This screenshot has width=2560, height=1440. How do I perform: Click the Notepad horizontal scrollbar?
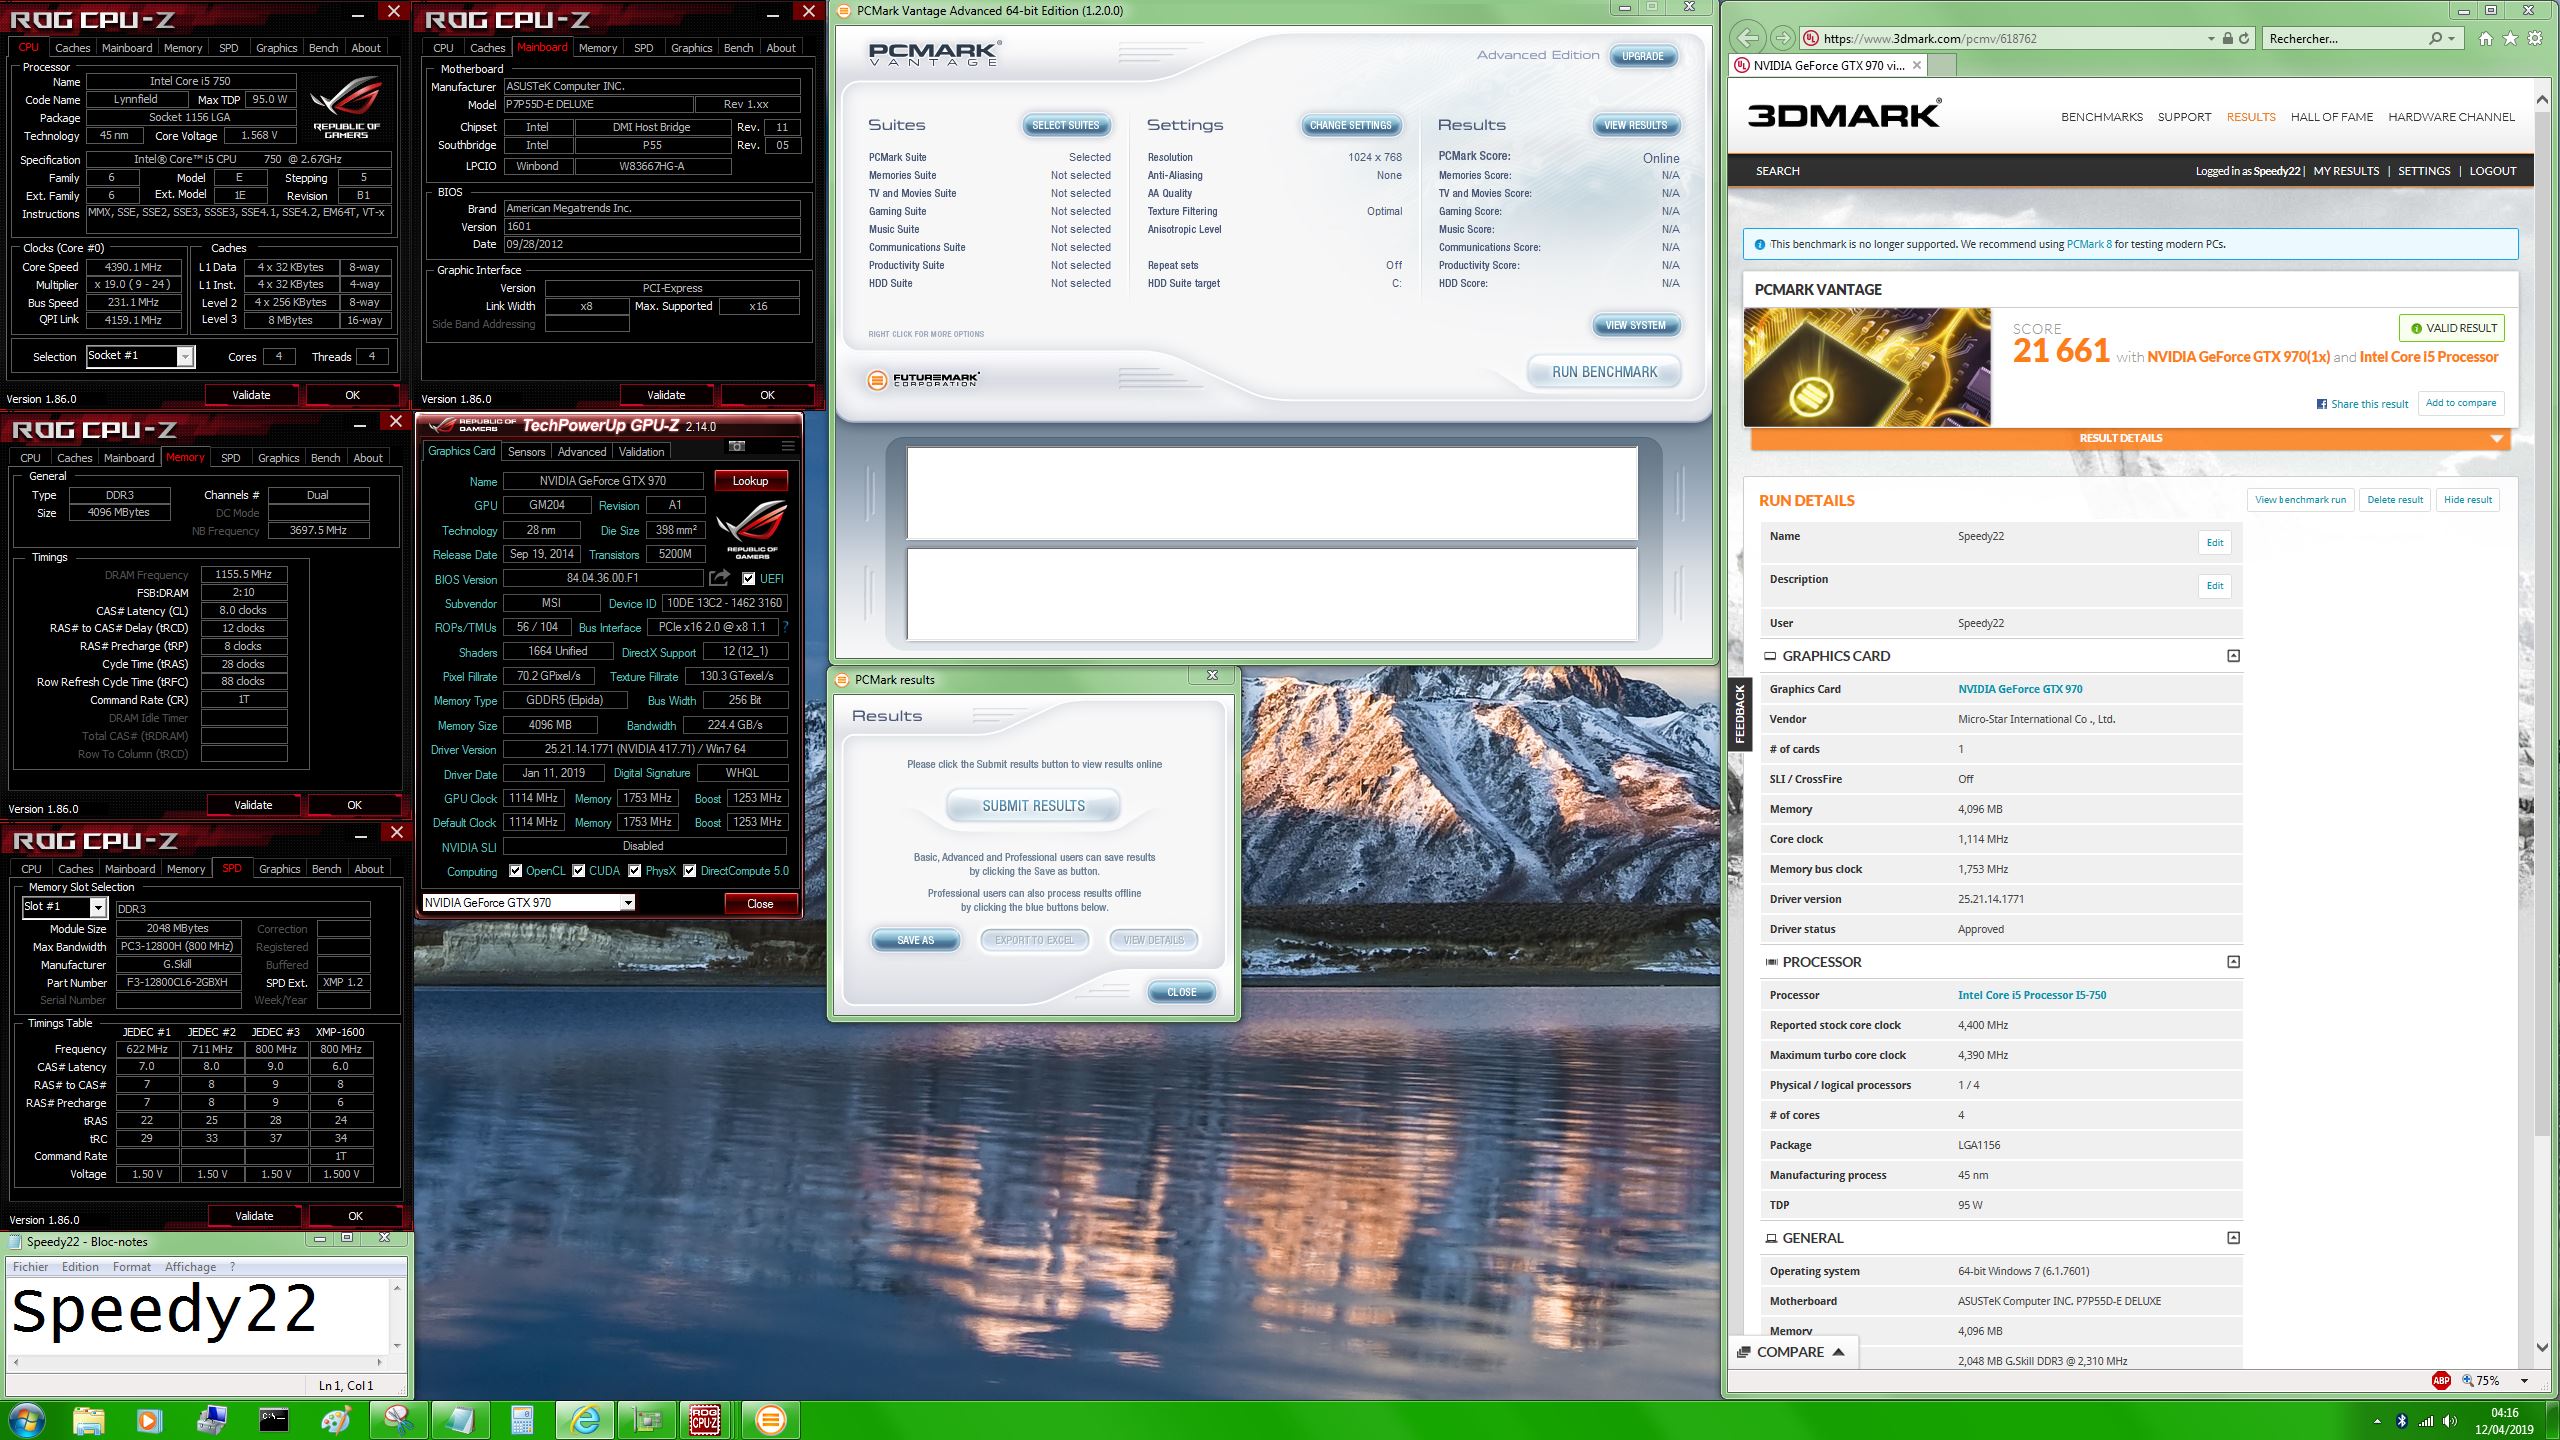click(x=200, y=1362)
